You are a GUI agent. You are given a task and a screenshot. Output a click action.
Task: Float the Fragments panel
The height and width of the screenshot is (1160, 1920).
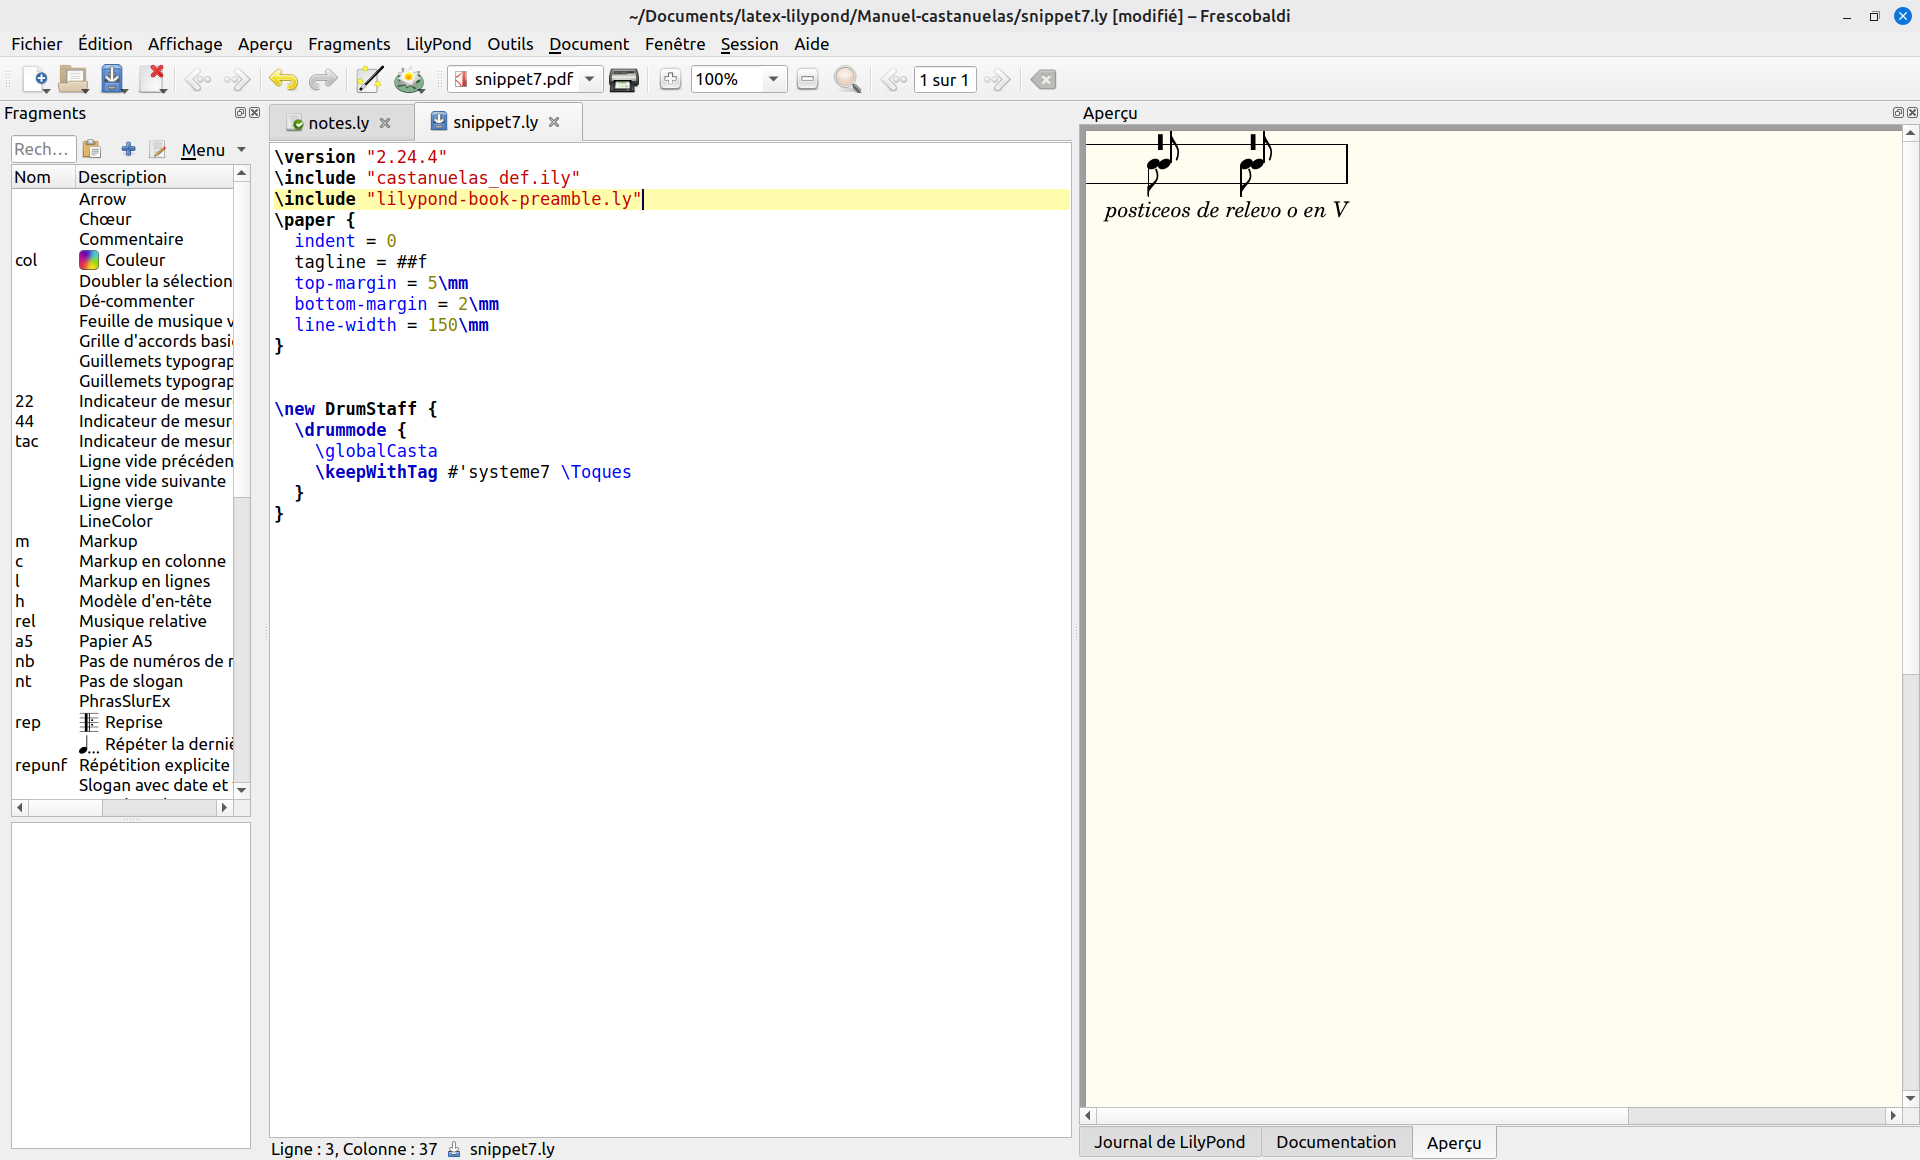[x=240, y=113]
